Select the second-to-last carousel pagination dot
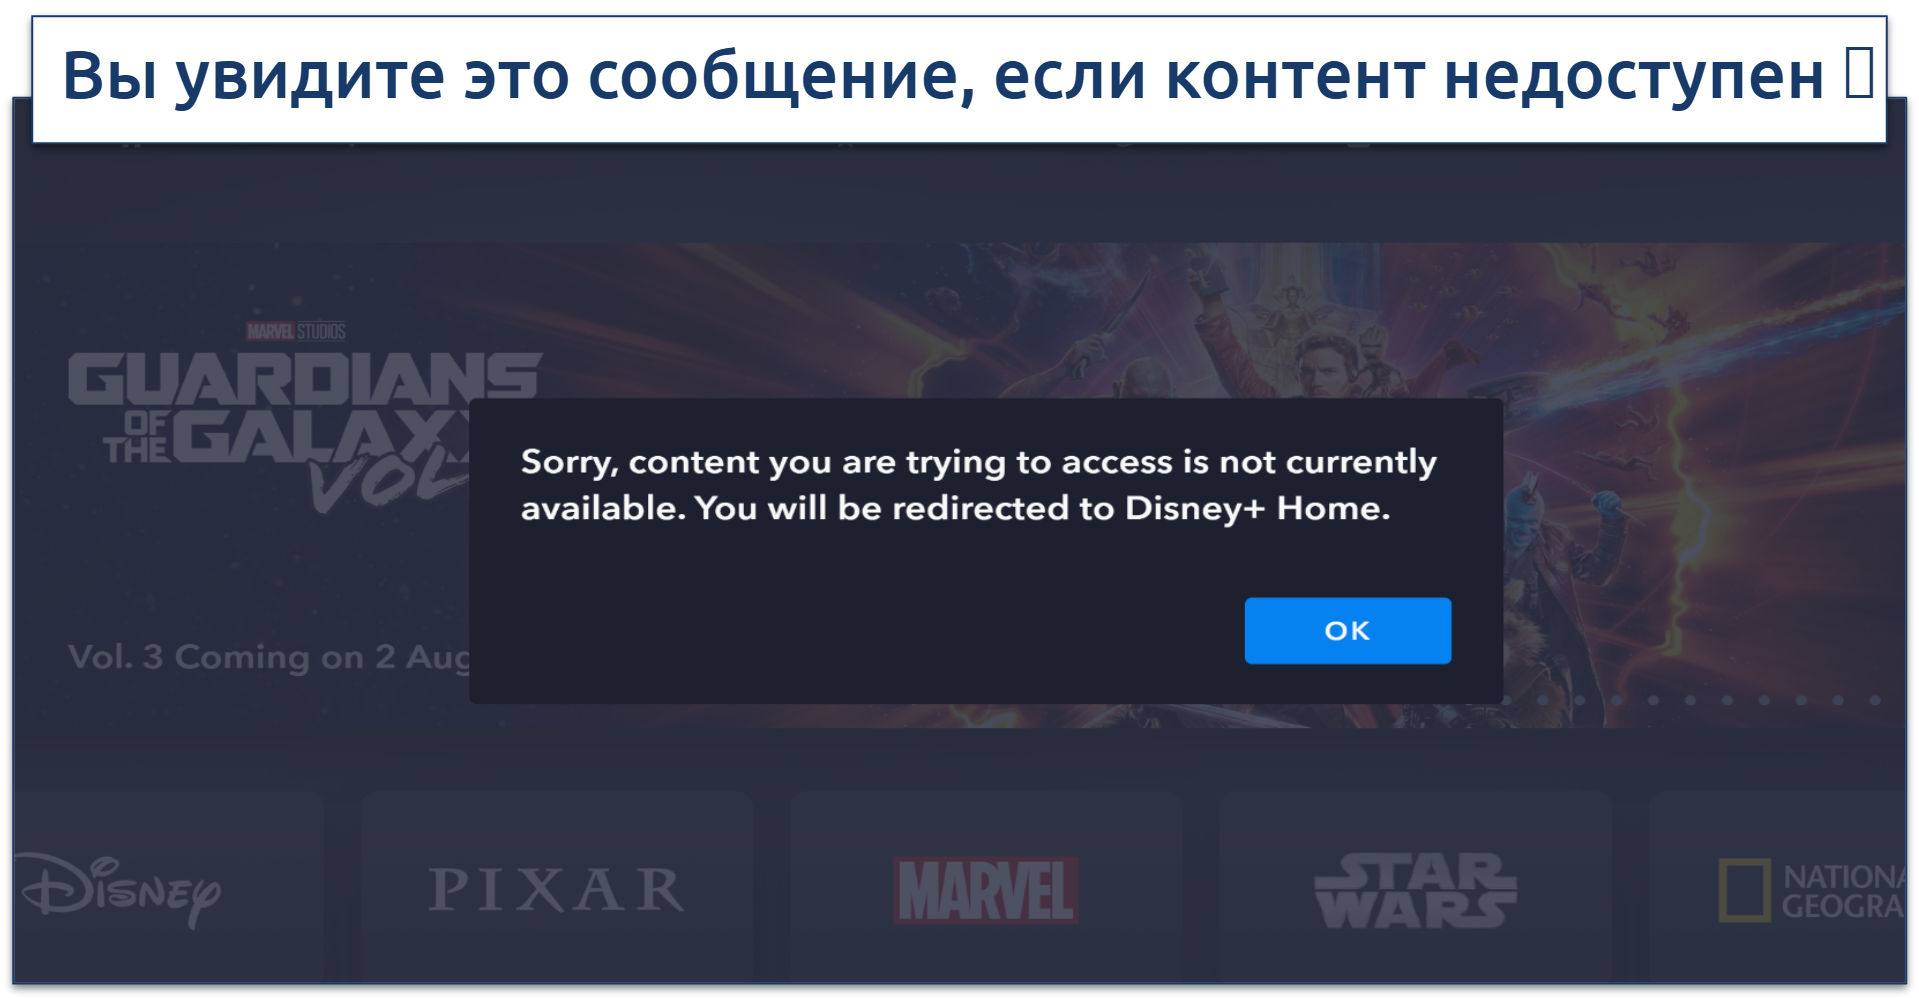 [x=1838, y=701]
